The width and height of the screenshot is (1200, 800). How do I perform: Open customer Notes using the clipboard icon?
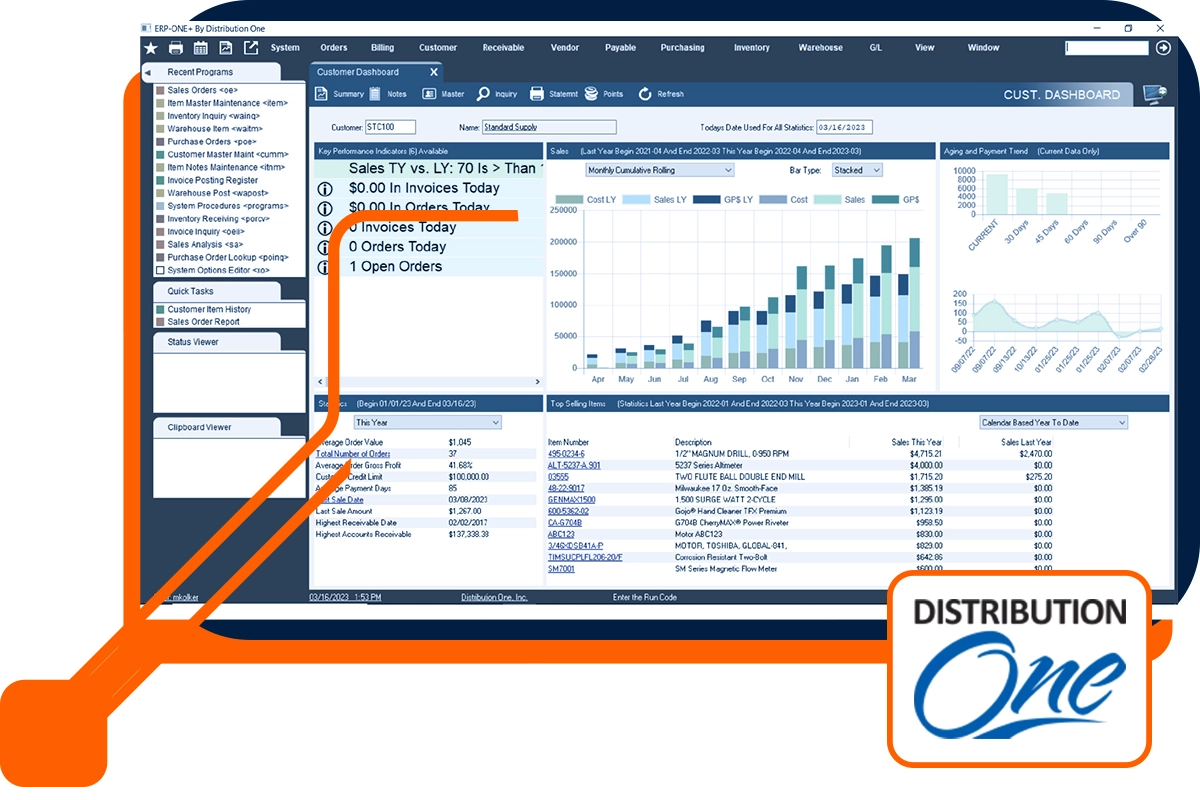[374, 93]
